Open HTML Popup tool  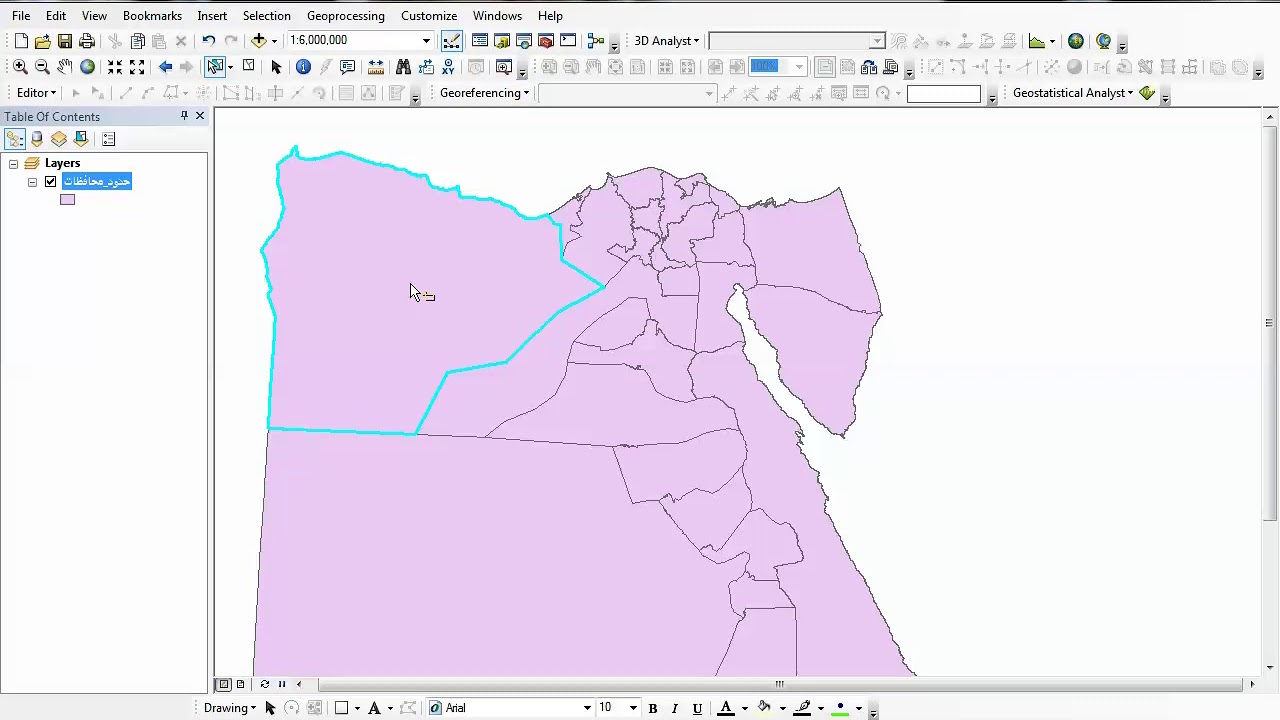coord(347,67)
